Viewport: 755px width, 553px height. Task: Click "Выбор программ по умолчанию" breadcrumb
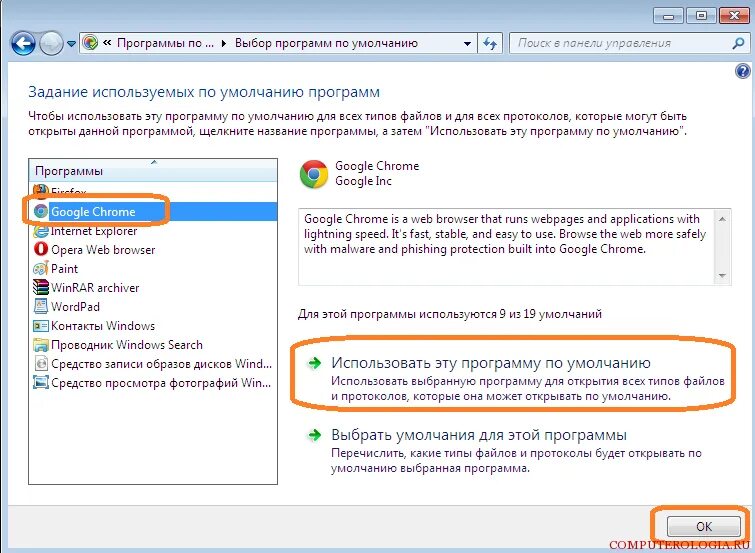pyautogui.click(x=326, y=43)
